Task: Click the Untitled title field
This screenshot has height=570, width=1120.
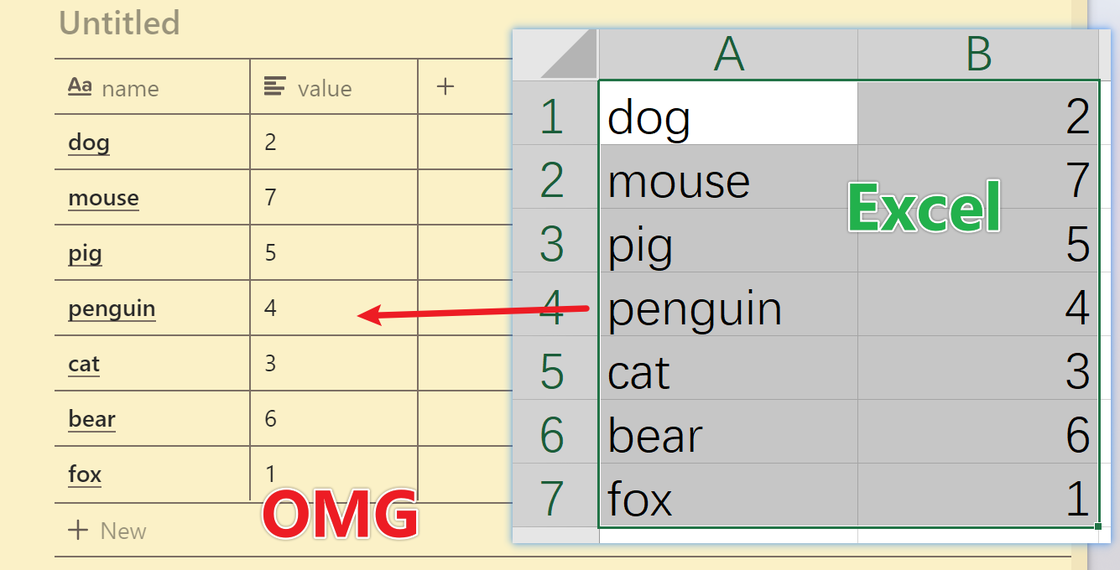Action: pyautogui.click(x=120, y=23)
